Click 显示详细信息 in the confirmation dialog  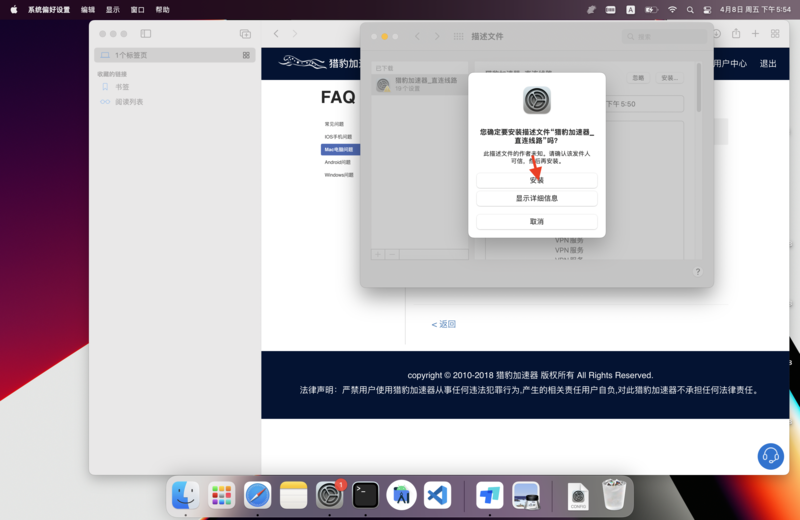536,198
